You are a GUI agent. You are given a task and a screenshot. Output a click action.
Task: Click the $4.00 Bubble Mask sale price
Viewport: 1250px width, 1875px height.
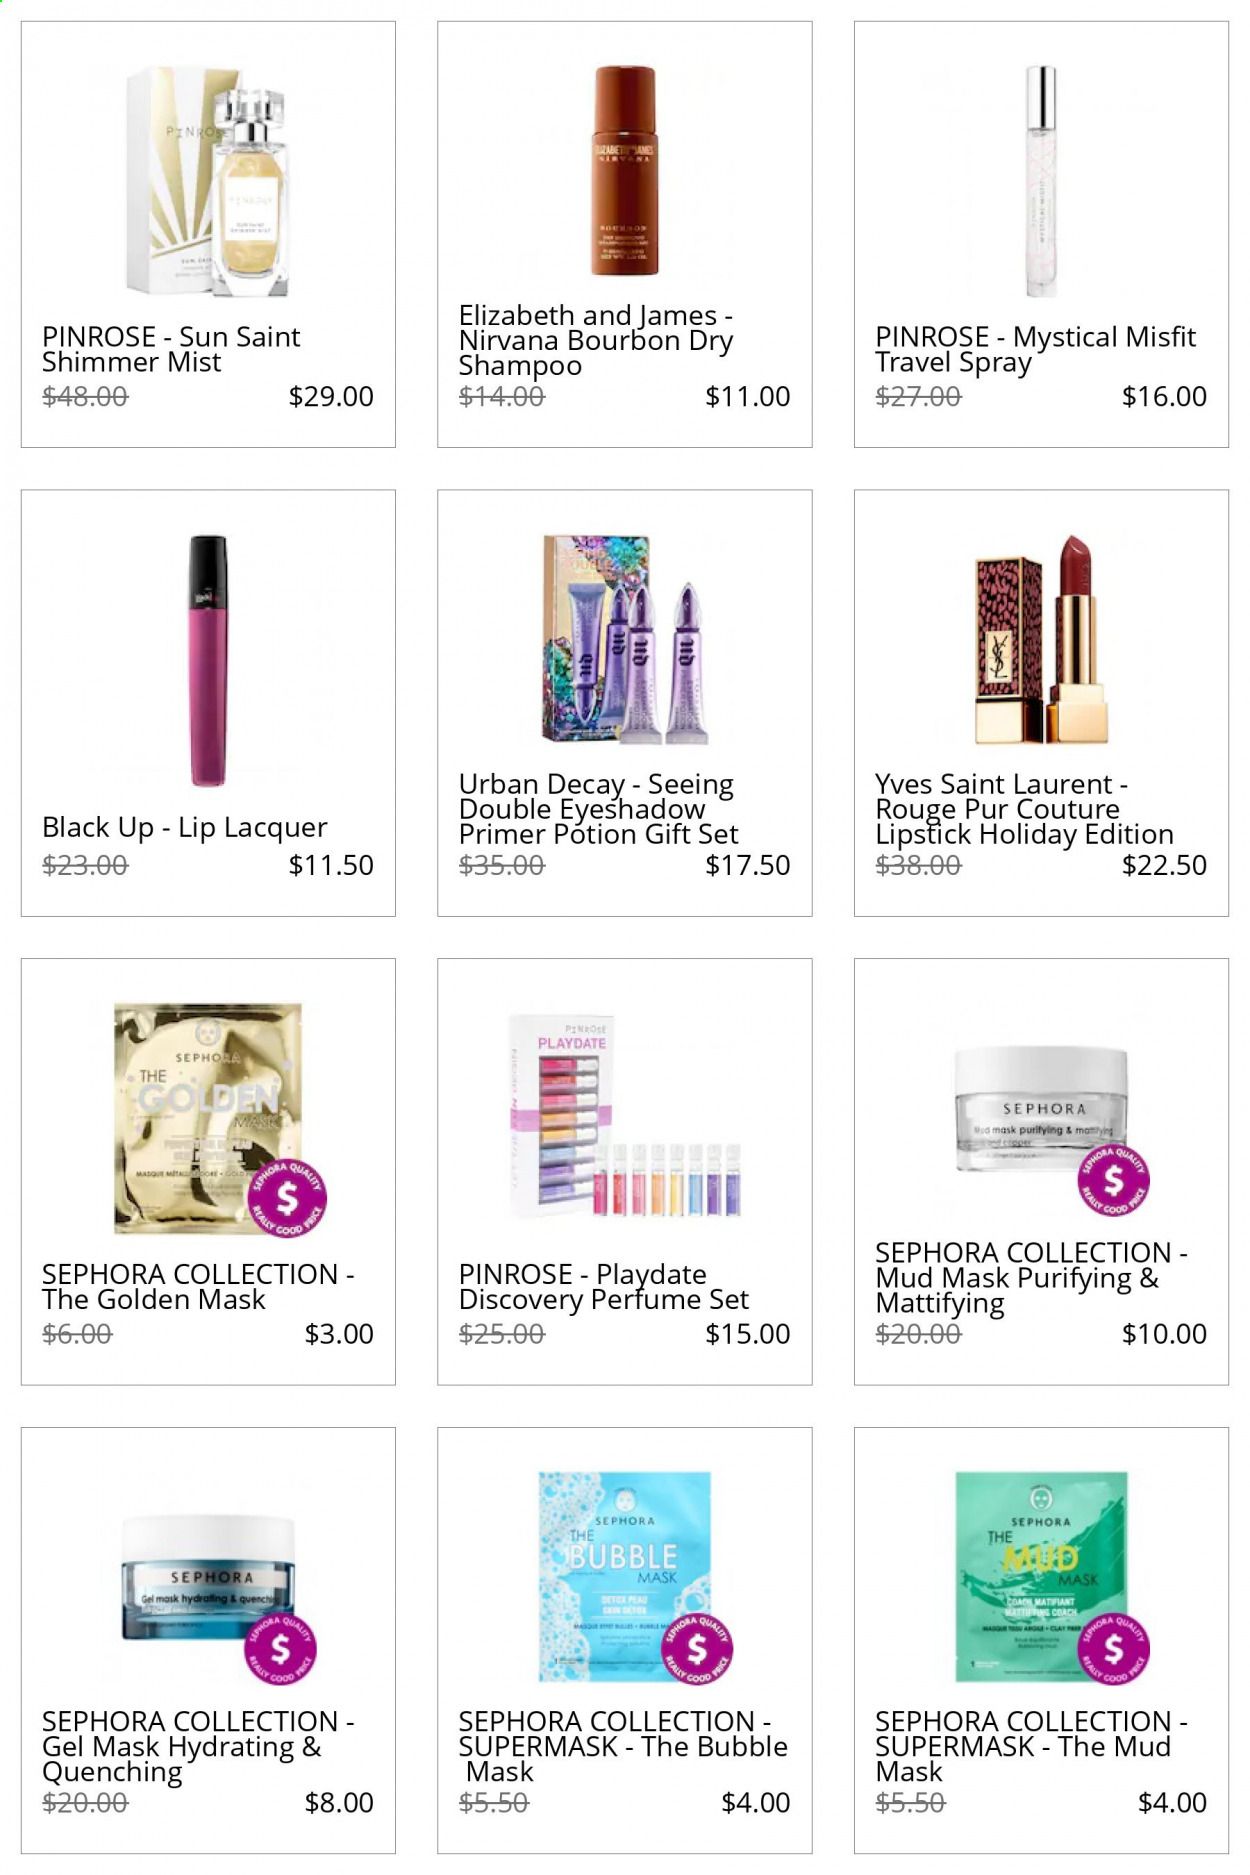[x=755, y=1802]
